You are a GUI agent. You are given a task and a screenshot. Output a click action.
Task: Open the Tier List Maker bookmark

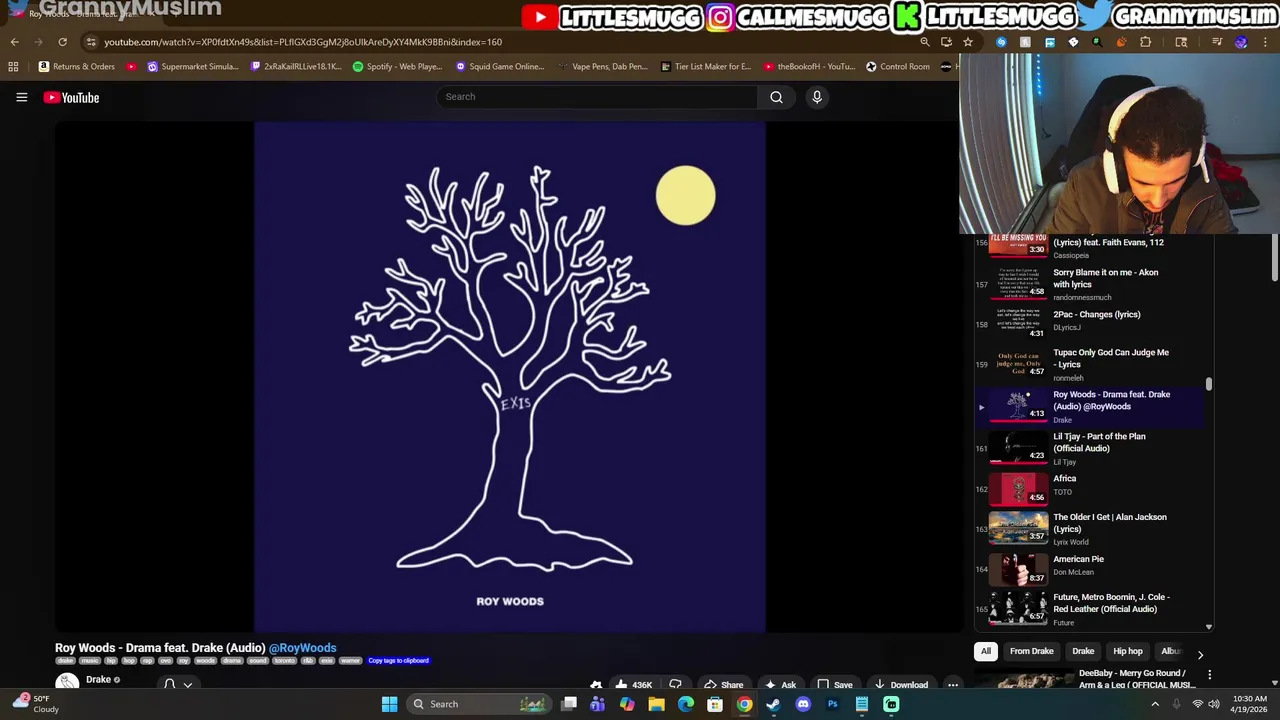point(705,67)
